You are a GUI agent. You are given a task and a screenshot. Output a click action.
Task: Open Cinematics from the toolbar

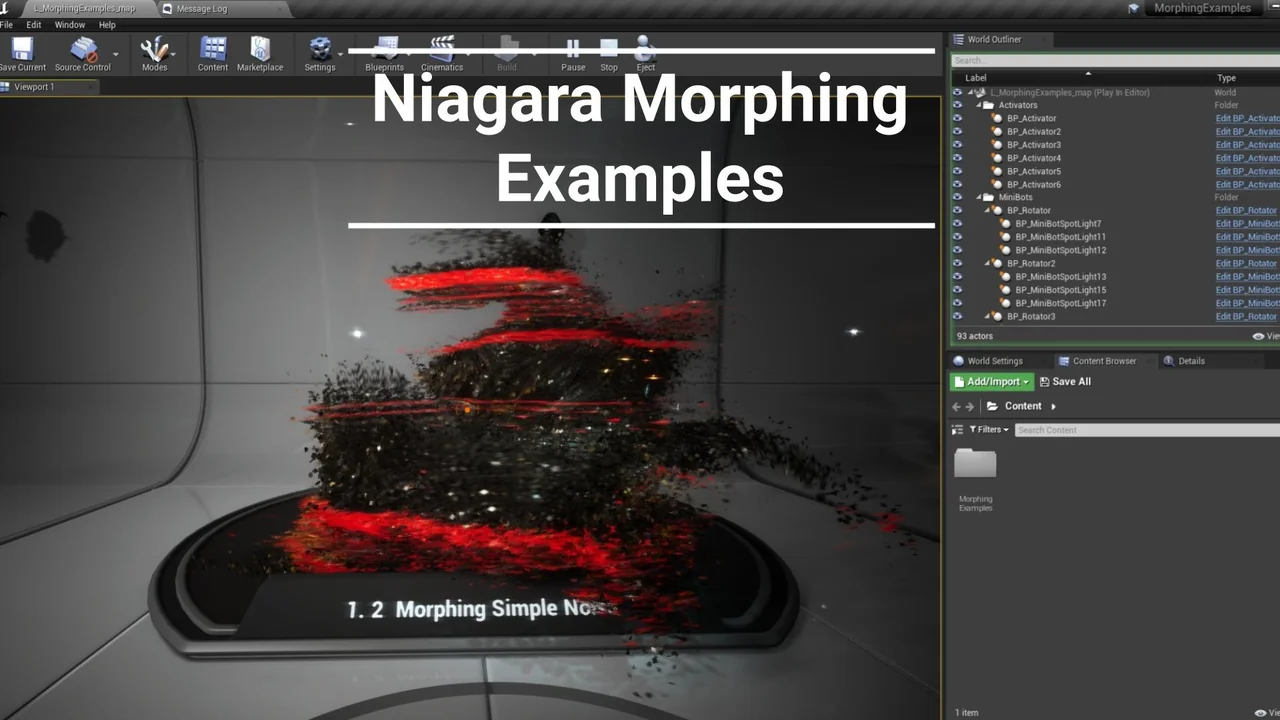[442, 50]
